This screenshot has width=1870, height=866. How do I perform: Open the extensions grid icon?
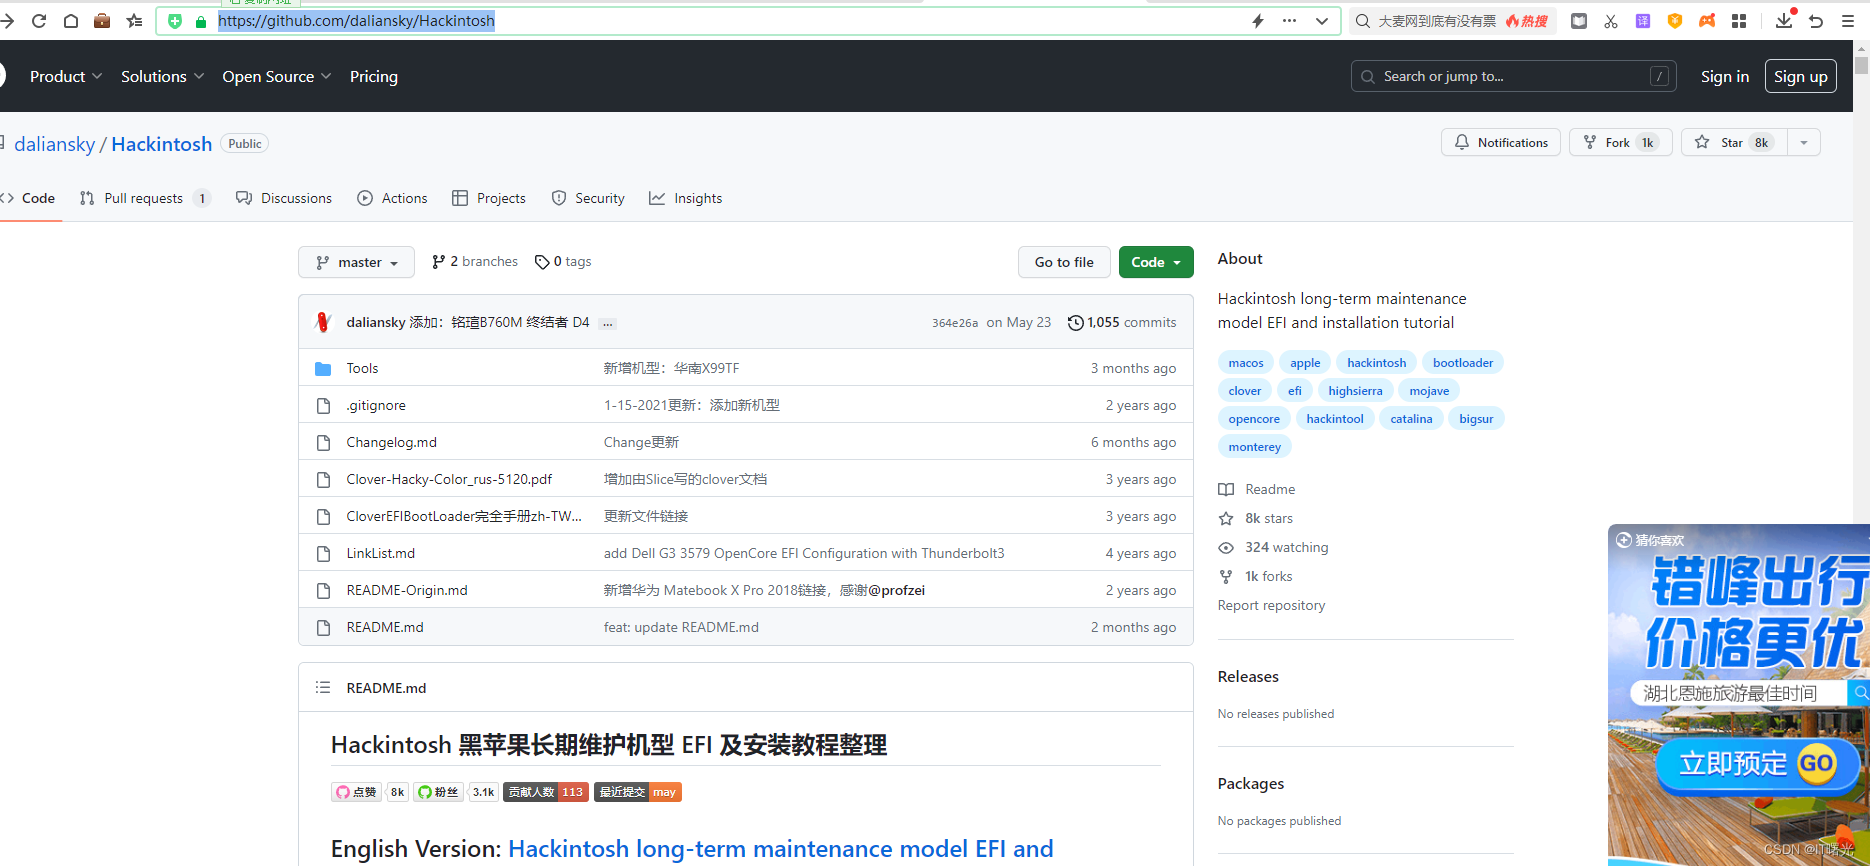[1739, 20]
